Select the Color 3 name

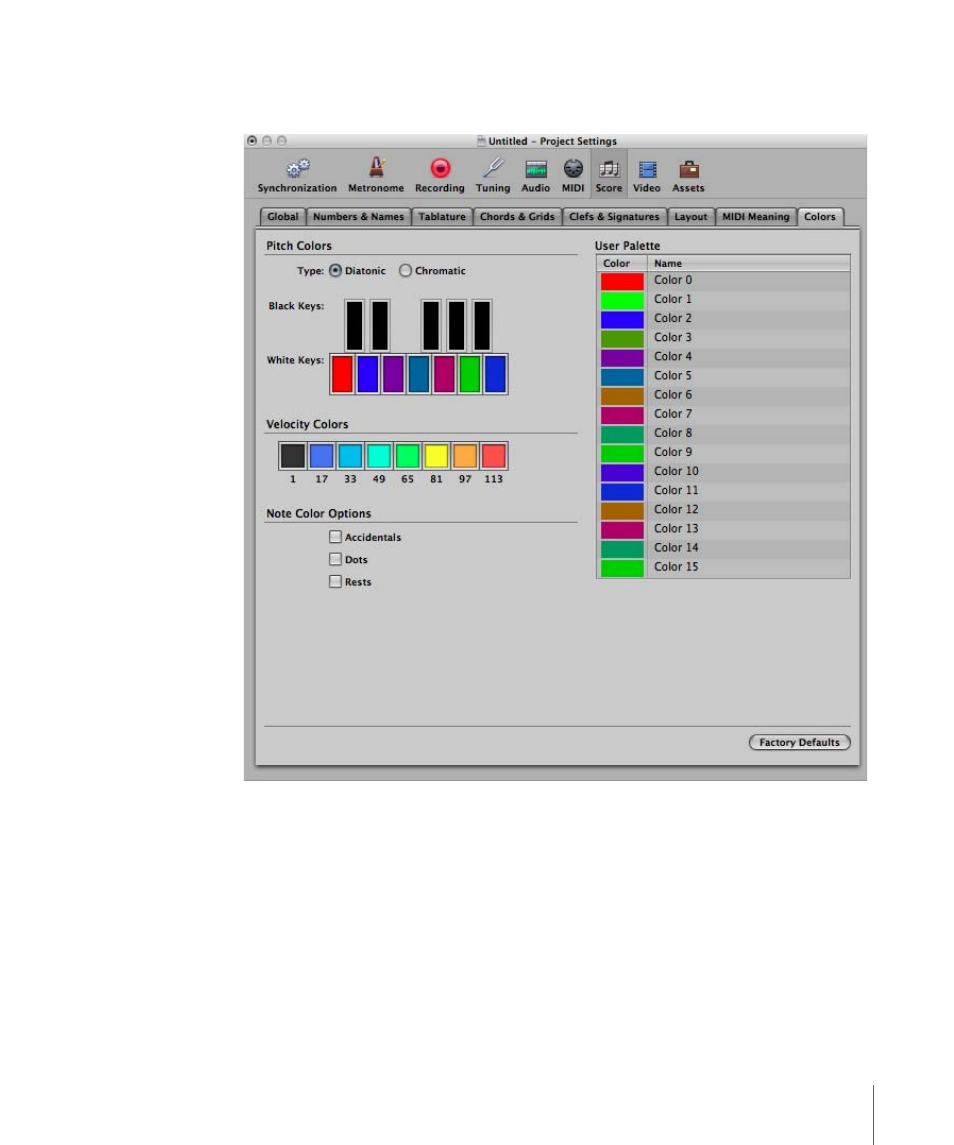point(673,337)
